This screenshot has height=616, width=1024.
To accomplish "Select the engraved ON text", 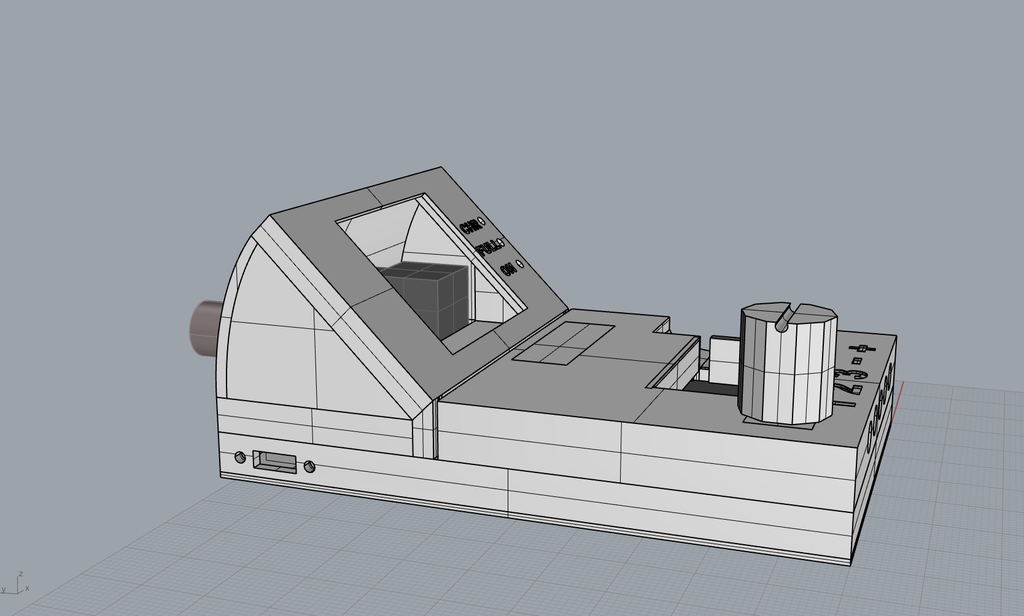I will [507, 270].
